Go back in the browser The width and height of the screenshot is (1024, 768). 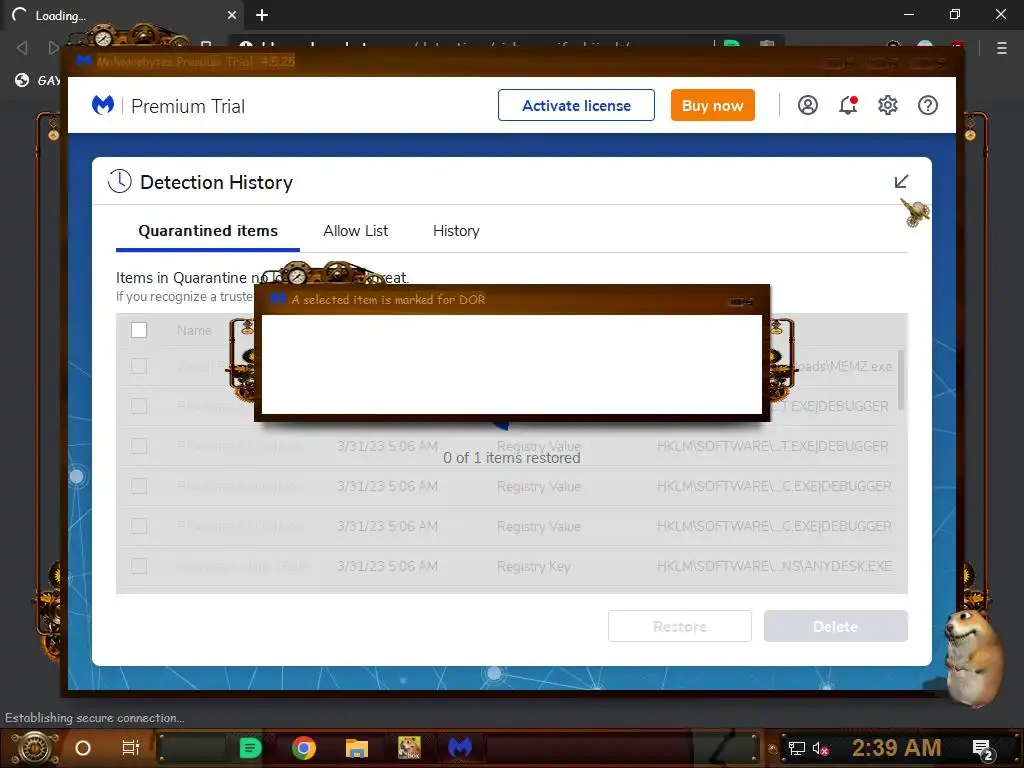22,48
